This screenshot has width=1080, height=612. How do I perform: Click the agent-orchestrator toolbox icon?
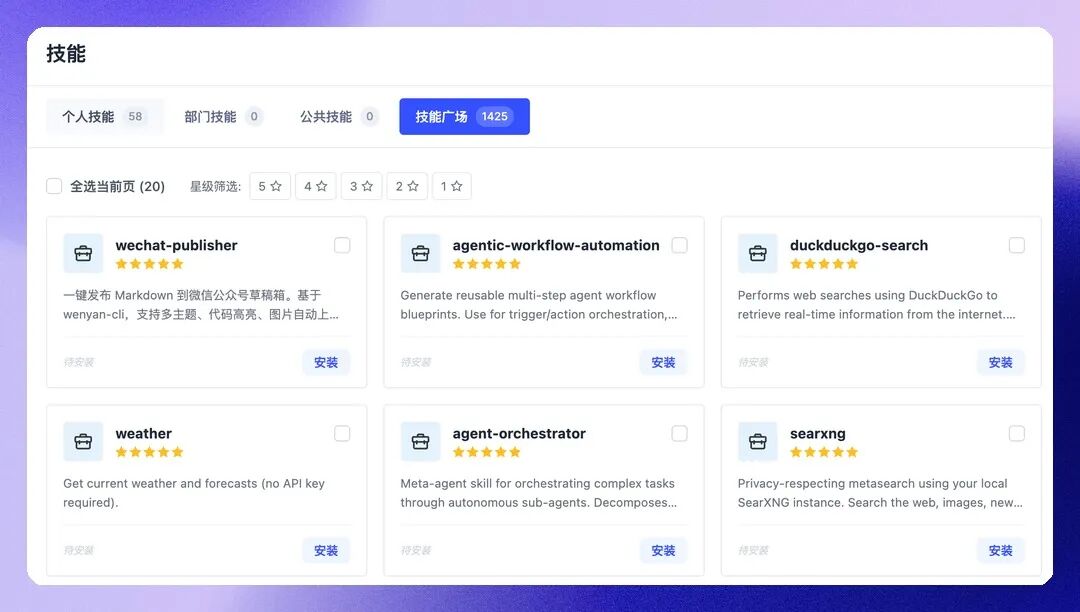click(420, 441)
